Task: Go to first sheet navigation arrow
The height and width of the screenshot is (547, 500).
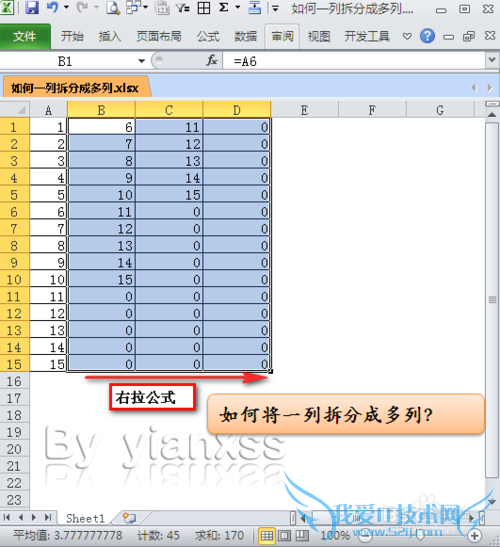Action: pyautogui.click(x=7, y=517)
